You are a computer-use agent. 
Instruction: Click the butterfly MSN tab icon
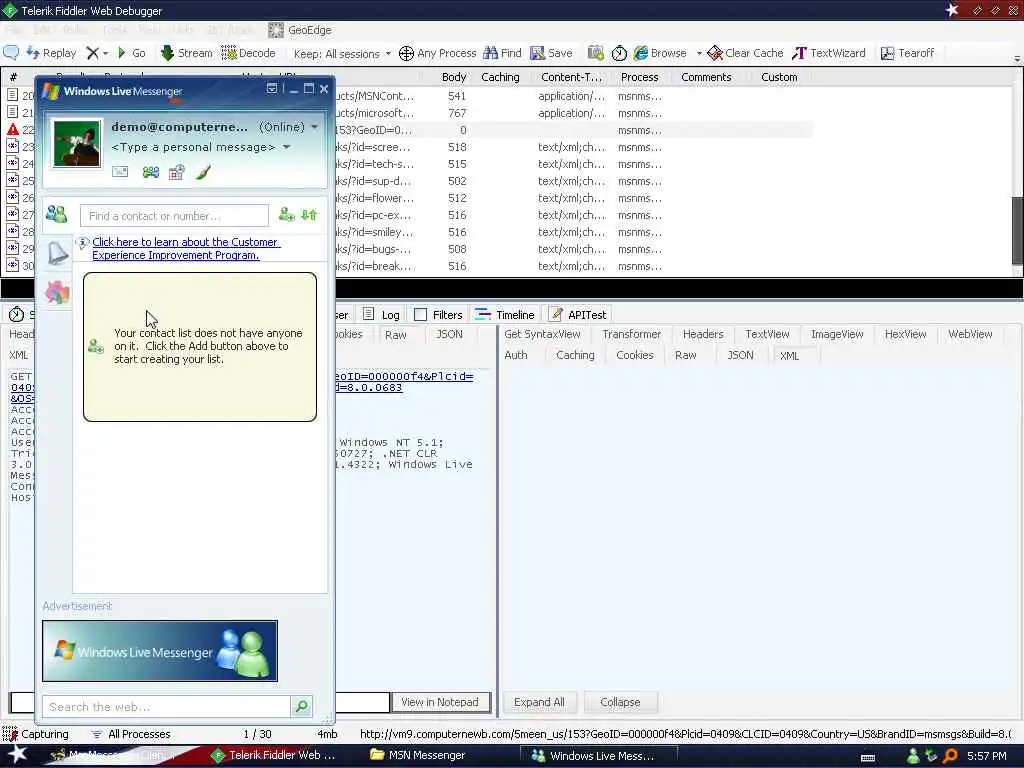tap(57, 292)
